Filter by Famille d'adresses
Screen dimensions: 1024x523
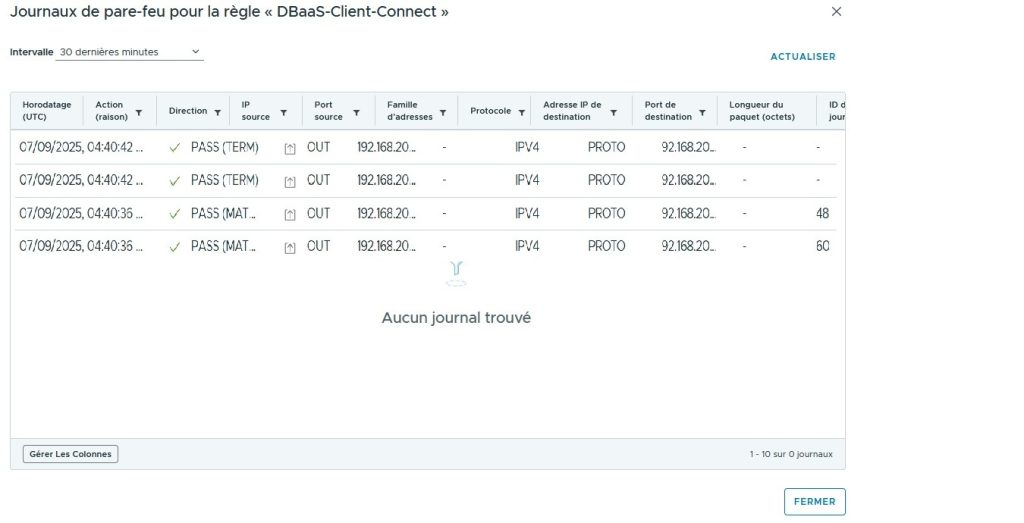[x=442, y=112]
